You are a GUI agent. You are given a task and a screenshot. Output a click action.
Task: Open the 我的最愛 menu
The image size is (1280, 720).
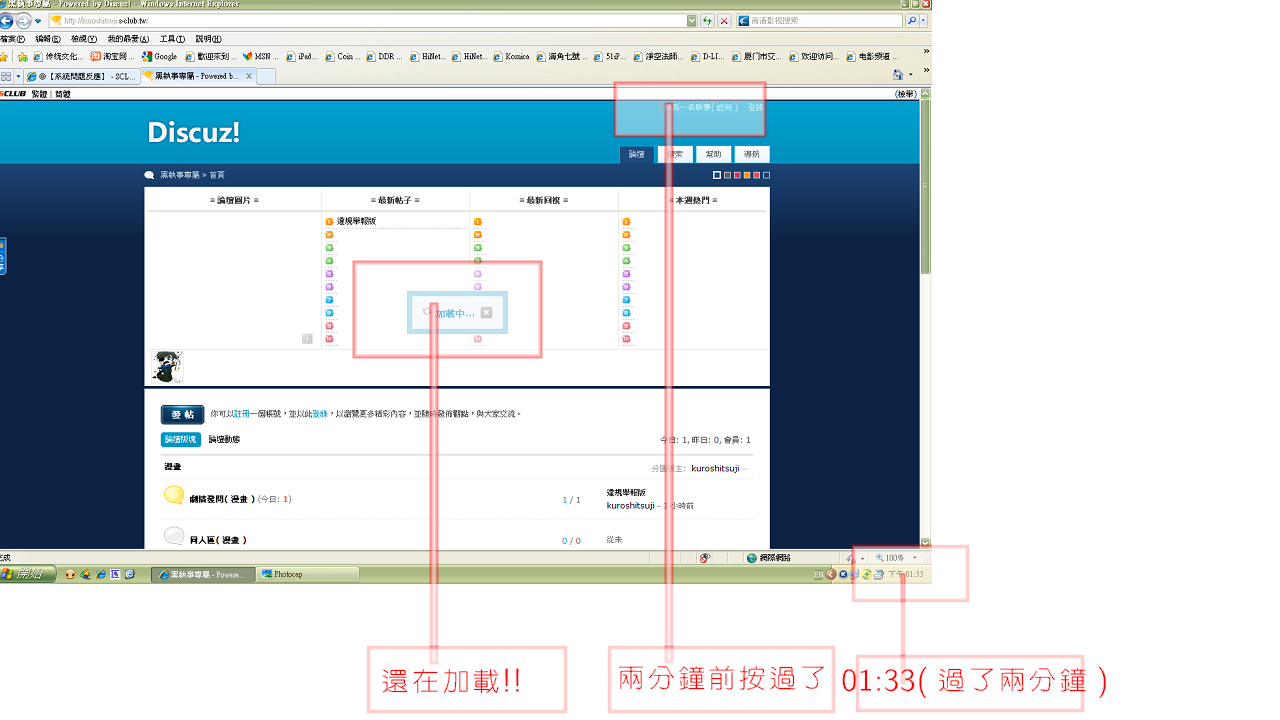tap(128, 39)
